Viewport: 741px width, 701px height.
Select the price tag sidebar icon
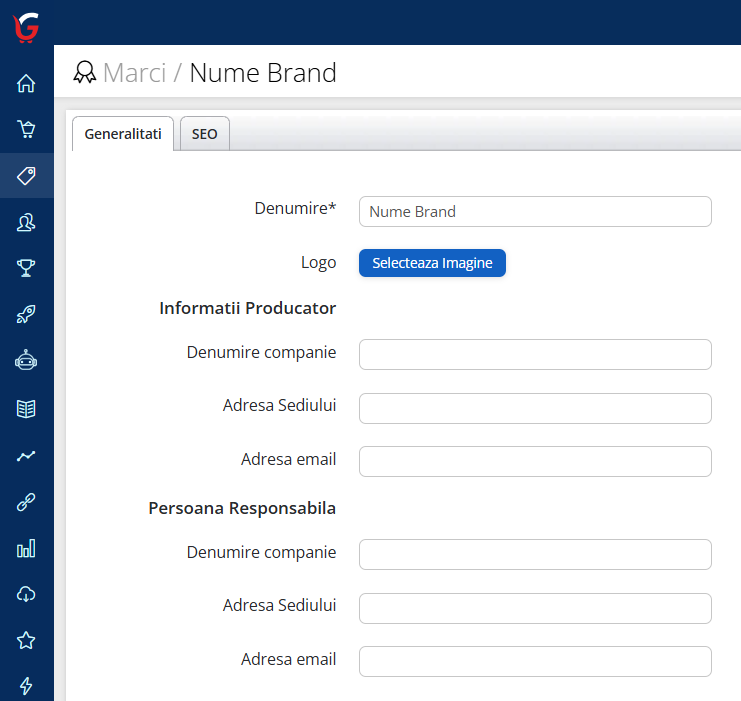(x=26, y=176)
